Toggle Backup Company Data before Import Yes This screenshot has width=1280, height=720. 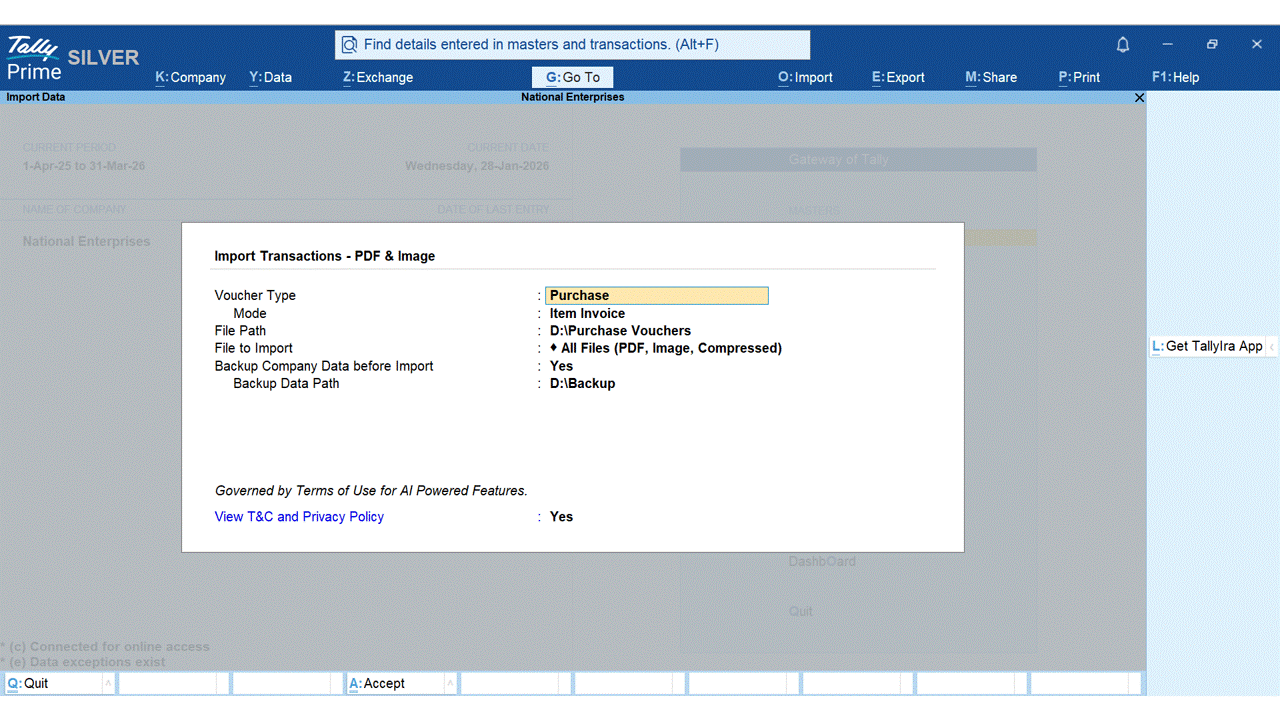(x=561, y=366)
